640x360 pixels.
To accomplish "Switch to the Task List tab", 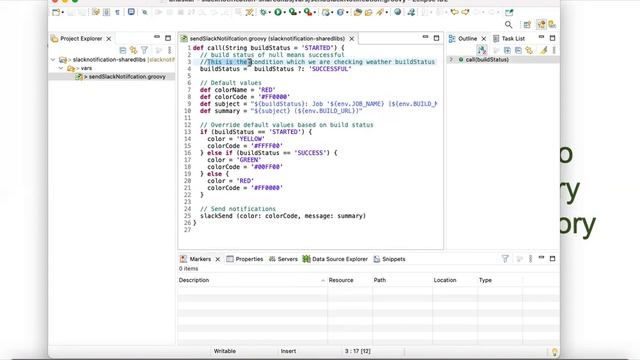I will click(513, 38).
